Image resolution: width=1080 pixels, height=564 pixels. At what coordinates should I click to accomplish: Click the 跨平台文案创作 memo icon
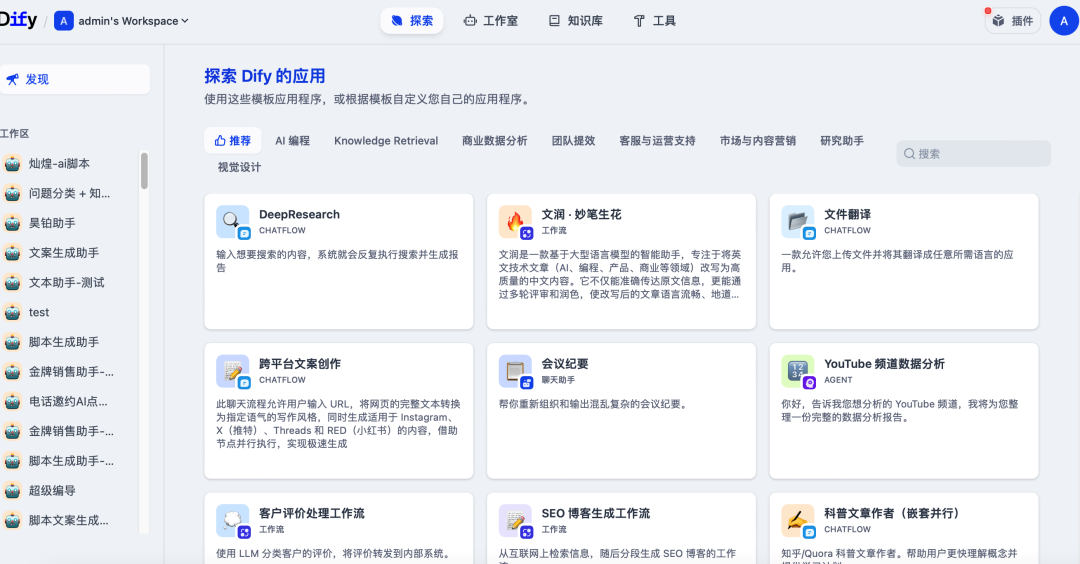[233, 371]
